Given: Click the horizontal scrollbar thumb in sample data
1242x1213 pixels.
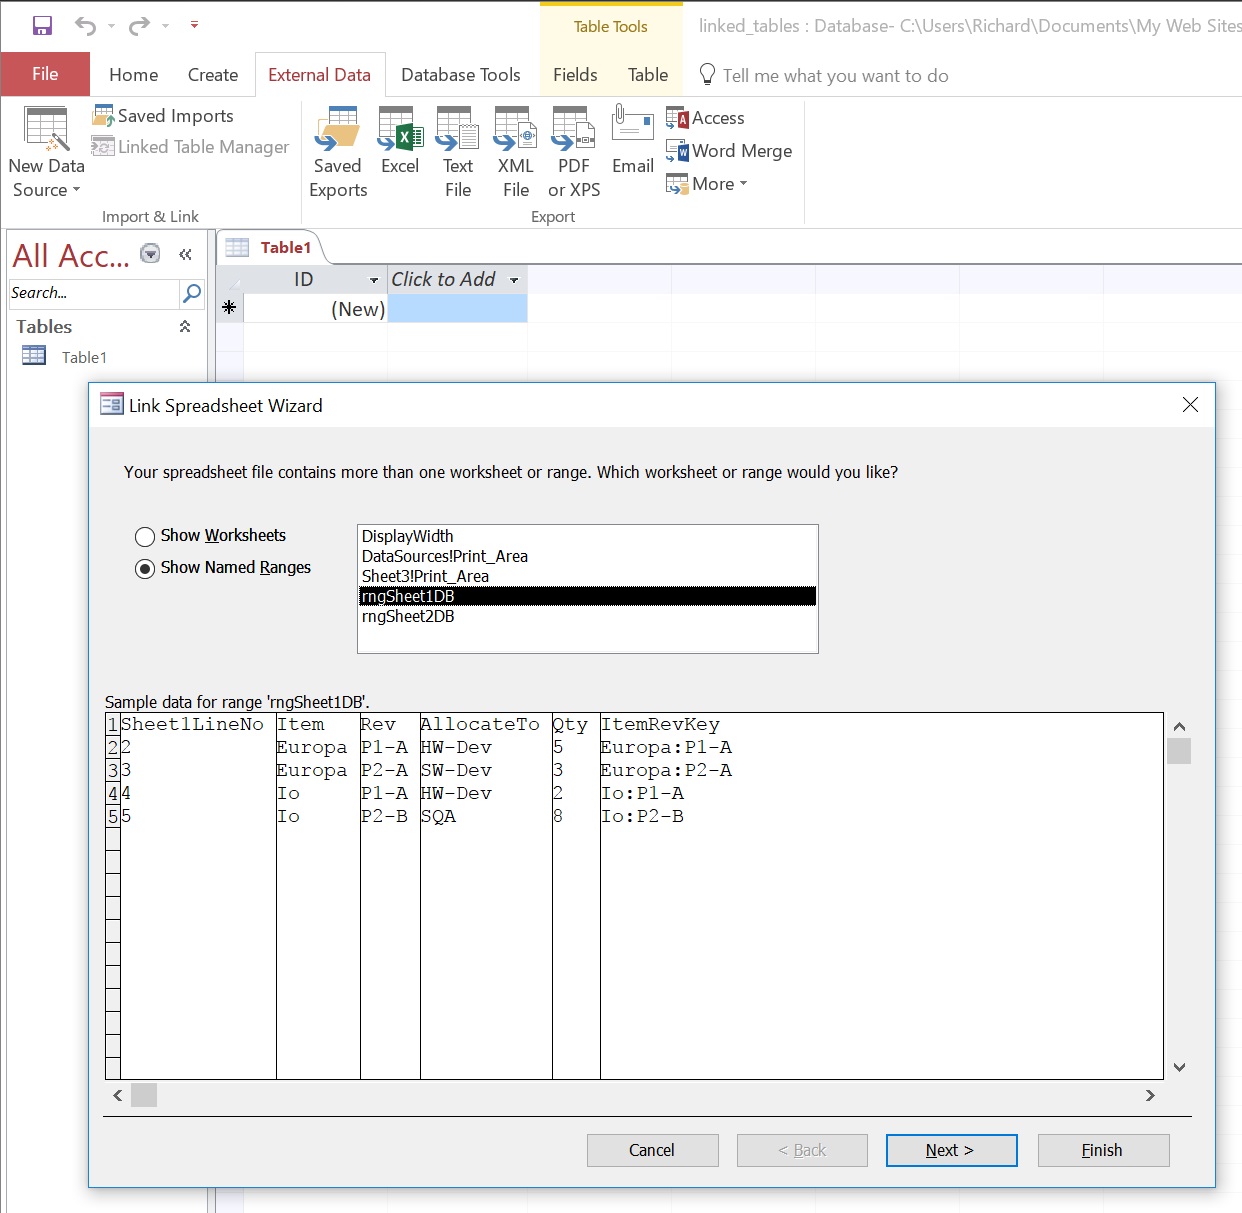Looking at the screenshot, I should tap(144, 1096).
